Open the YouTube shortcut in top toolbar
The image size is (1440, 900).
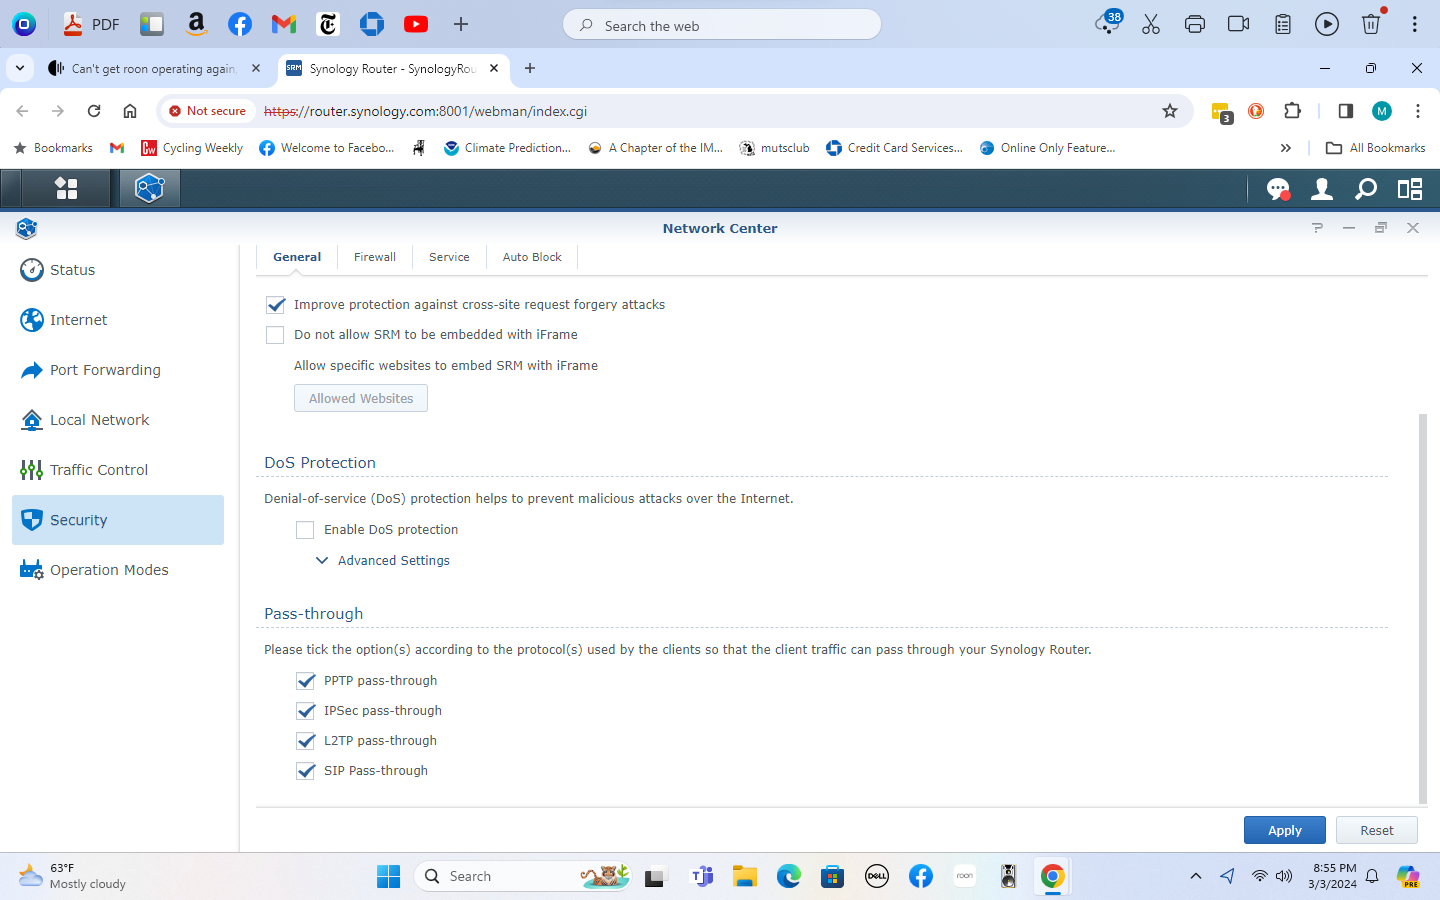(416, 24)
